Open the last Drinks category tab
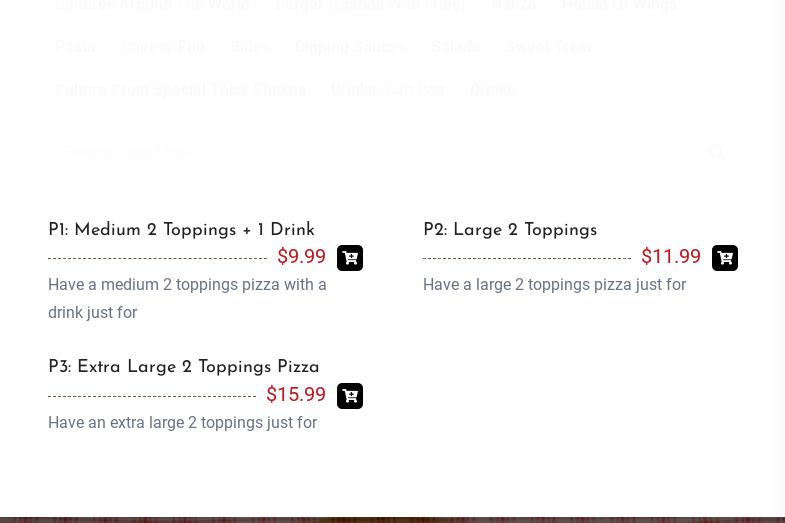This screenshot has width=785, height=523. coord(492,90)
